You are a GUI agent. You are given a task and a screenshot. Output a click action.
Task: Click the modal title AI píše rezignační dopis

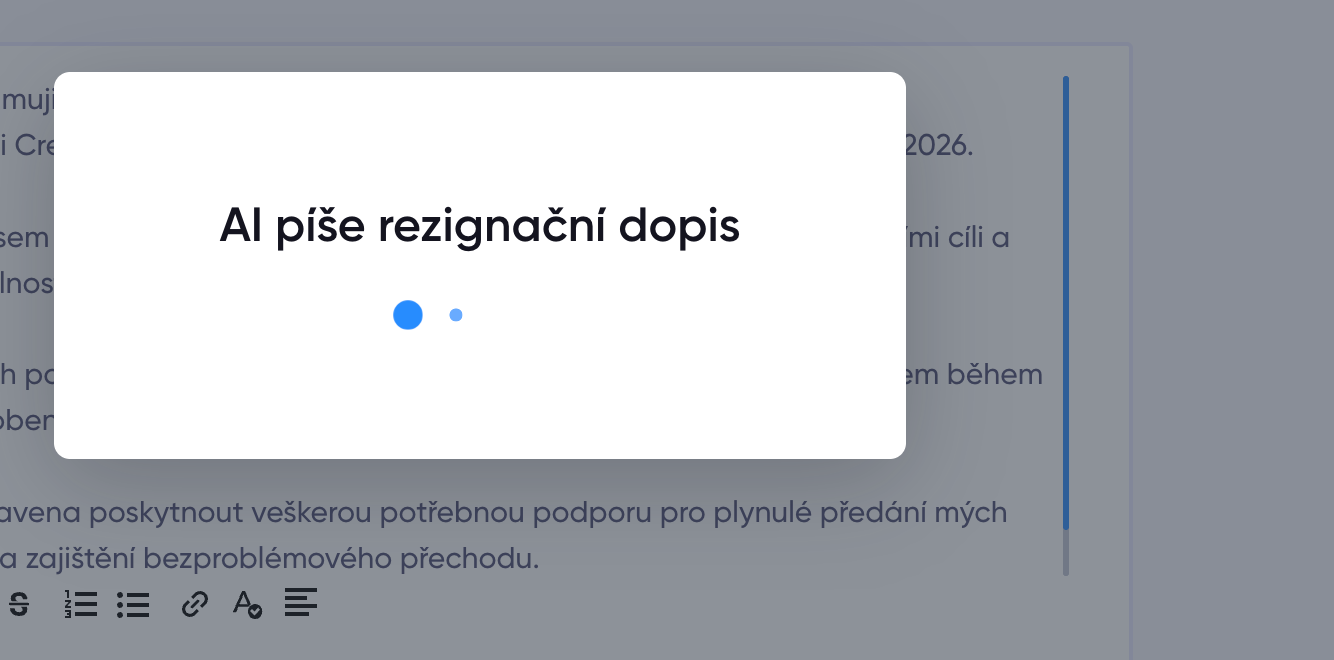tap(479, 226)
